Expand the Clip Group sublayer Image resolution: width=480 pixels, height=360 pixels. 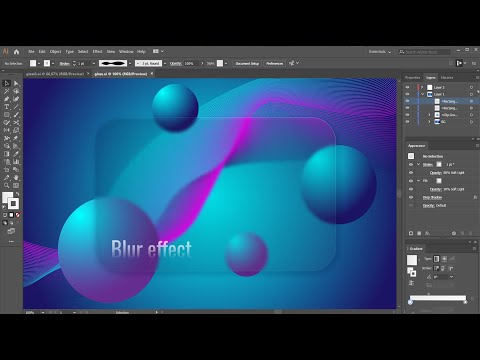(429, 115)
